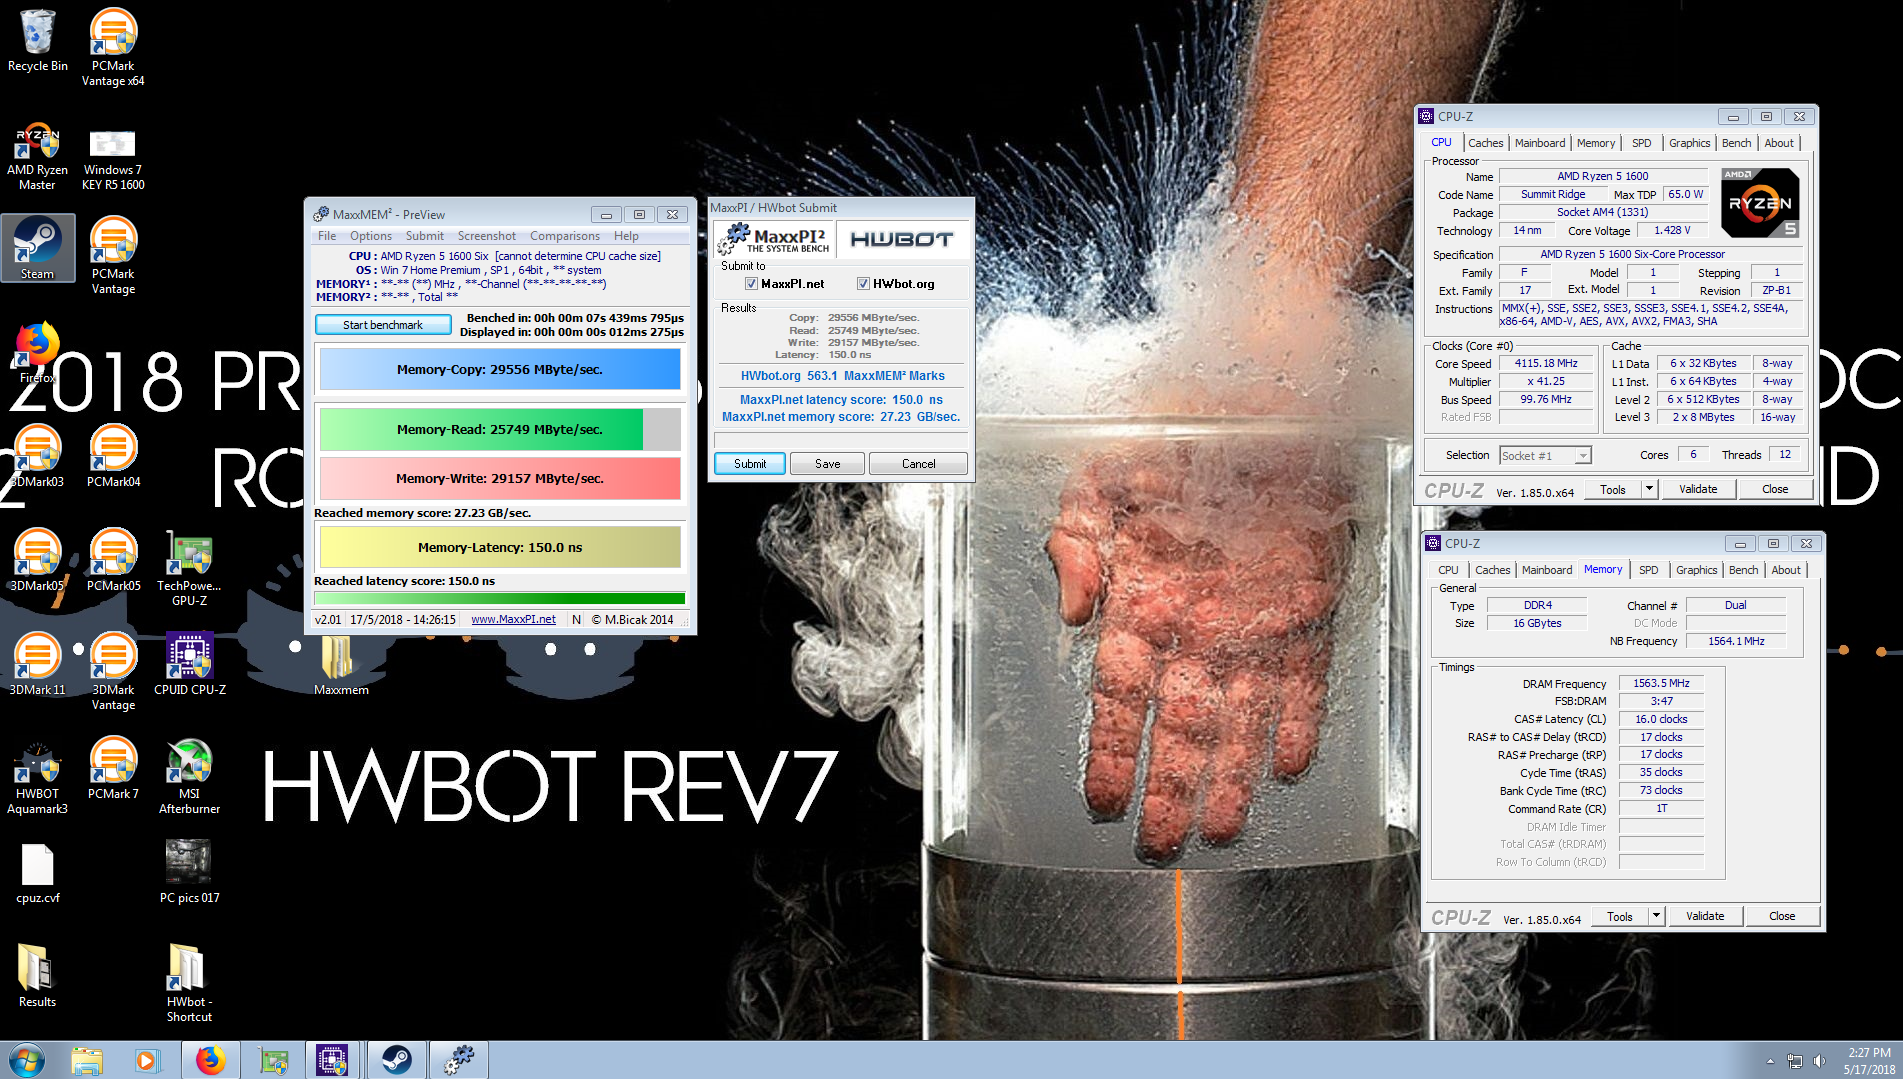Click Close button in upper CPU-Z window
Image resolution: width=1903 pixels, height=1079 pixels.
pyautogui.click(x=1775, y=489)
